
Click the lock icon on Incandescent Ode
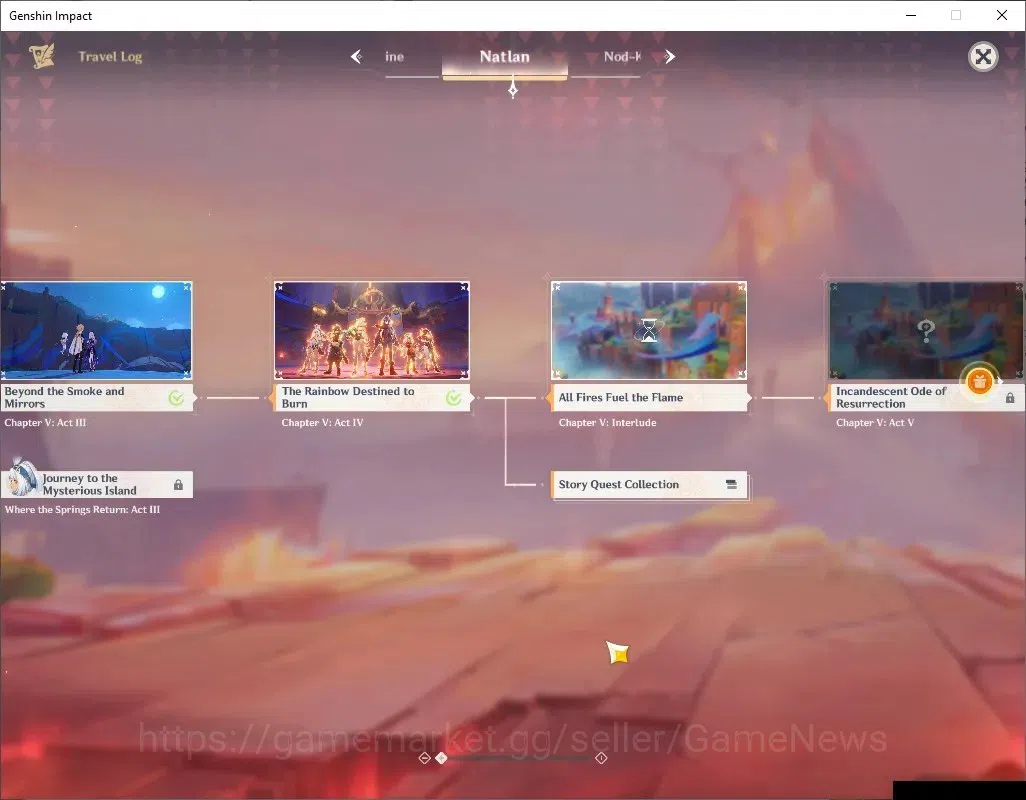pyautogui.click(x=1010, y=398)
